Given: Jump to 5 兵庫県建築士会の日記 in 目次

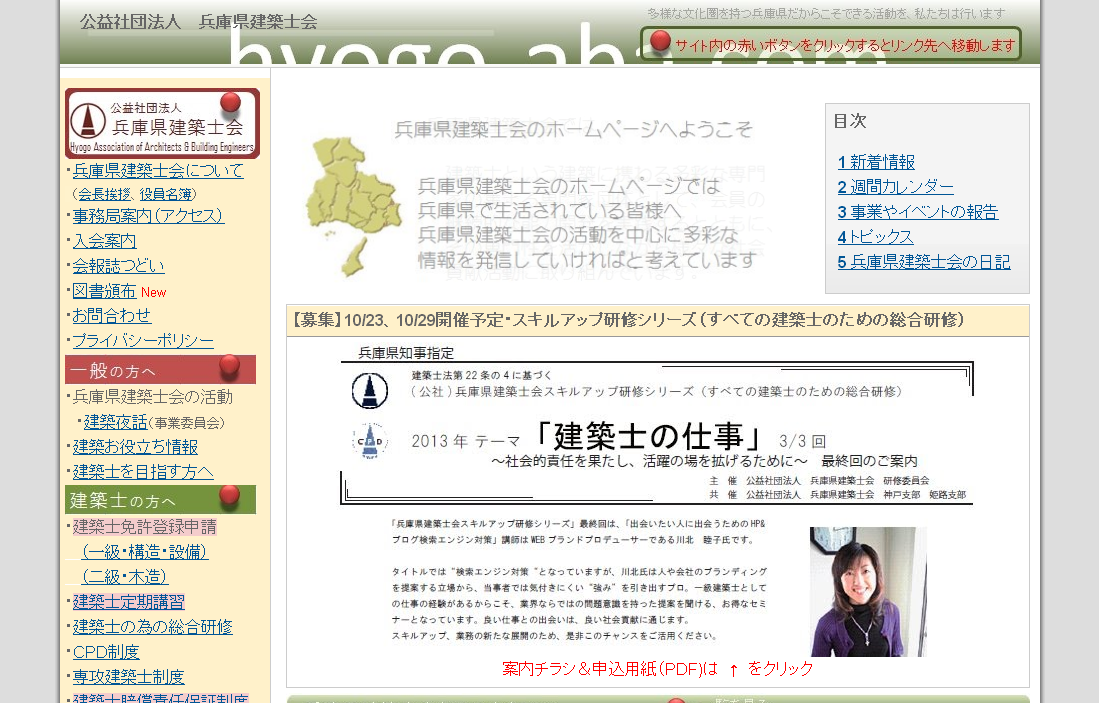Looking at the screenshot, I should point(924,261).
